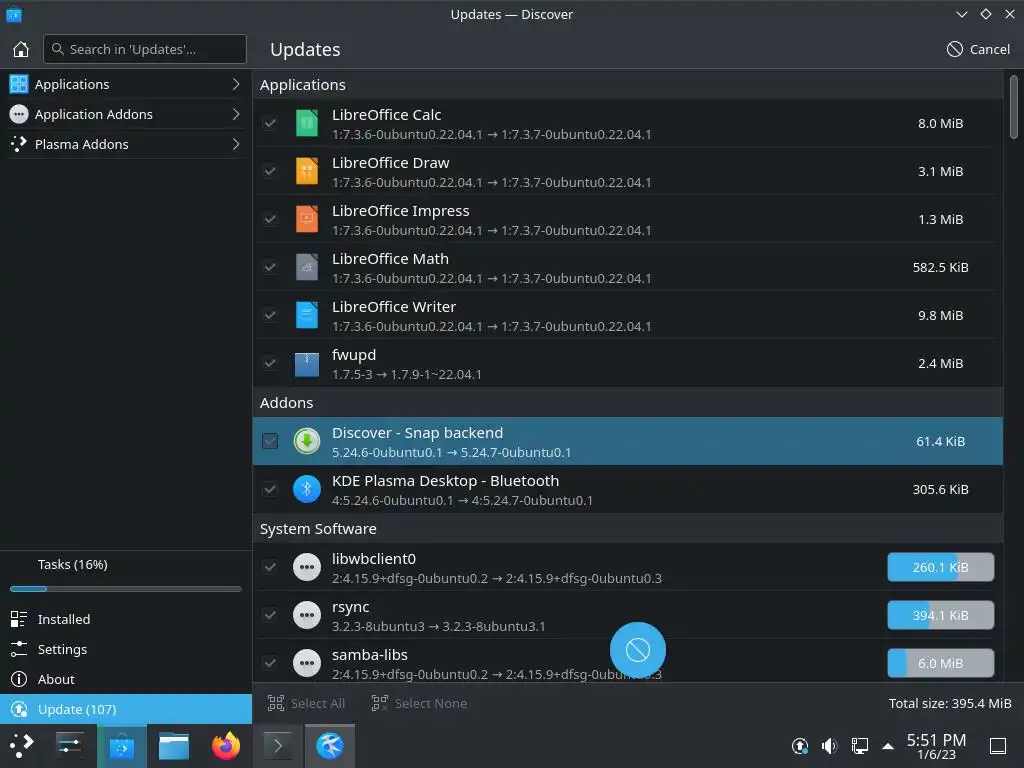This screenshot has height=768, width=1024.
Task: Click the fwupd '2.4 MiB' size text
Action: [940, 364]
